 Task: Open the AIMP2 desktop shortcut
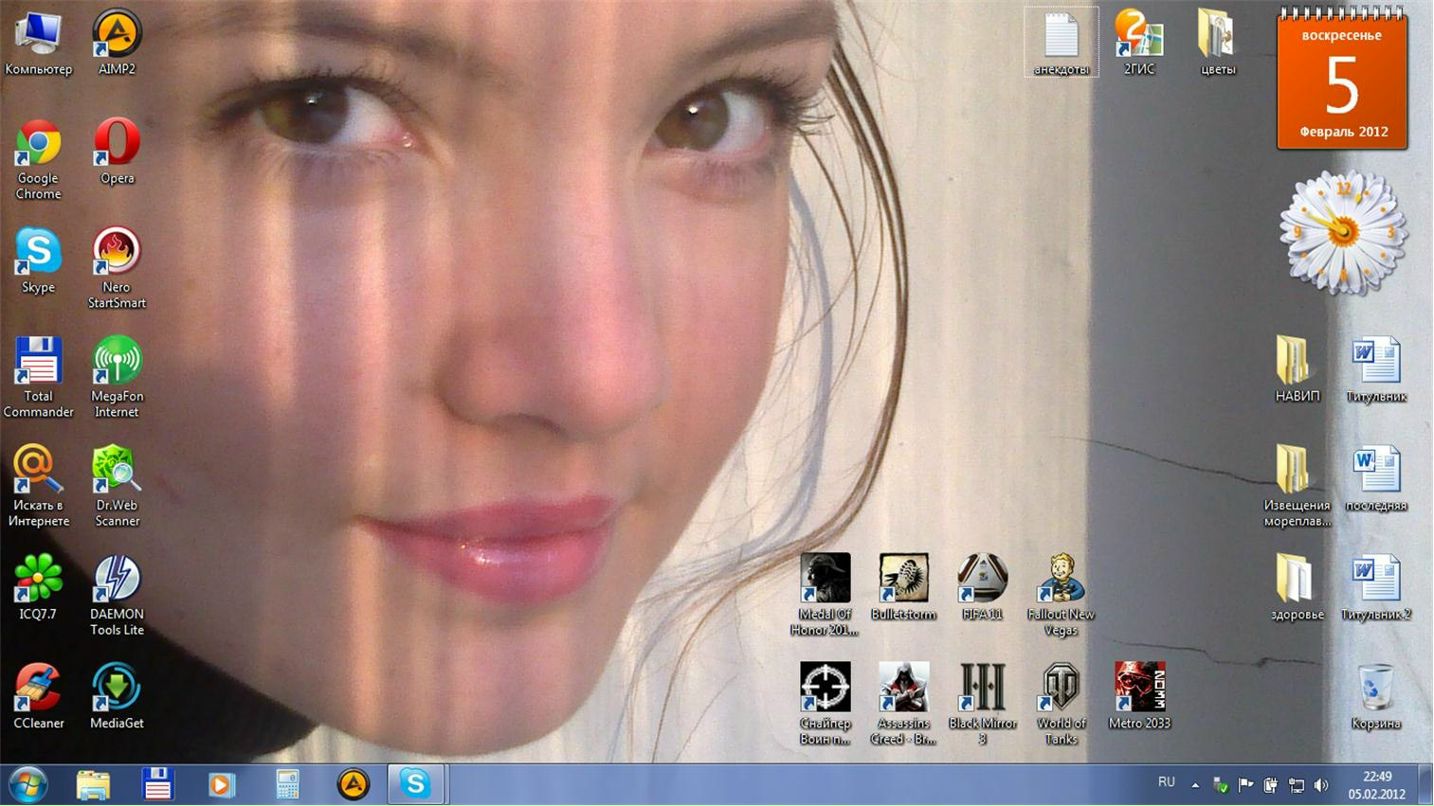(x=117, y=35)
